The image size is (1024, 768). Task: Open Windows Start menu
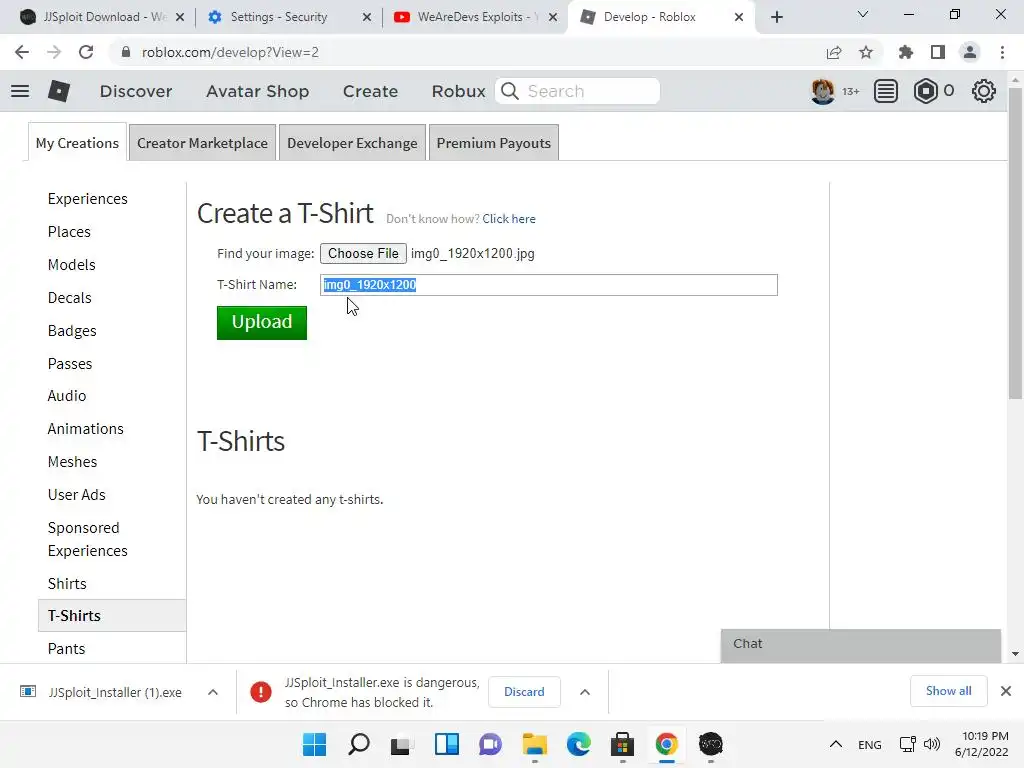click(314, 744)
